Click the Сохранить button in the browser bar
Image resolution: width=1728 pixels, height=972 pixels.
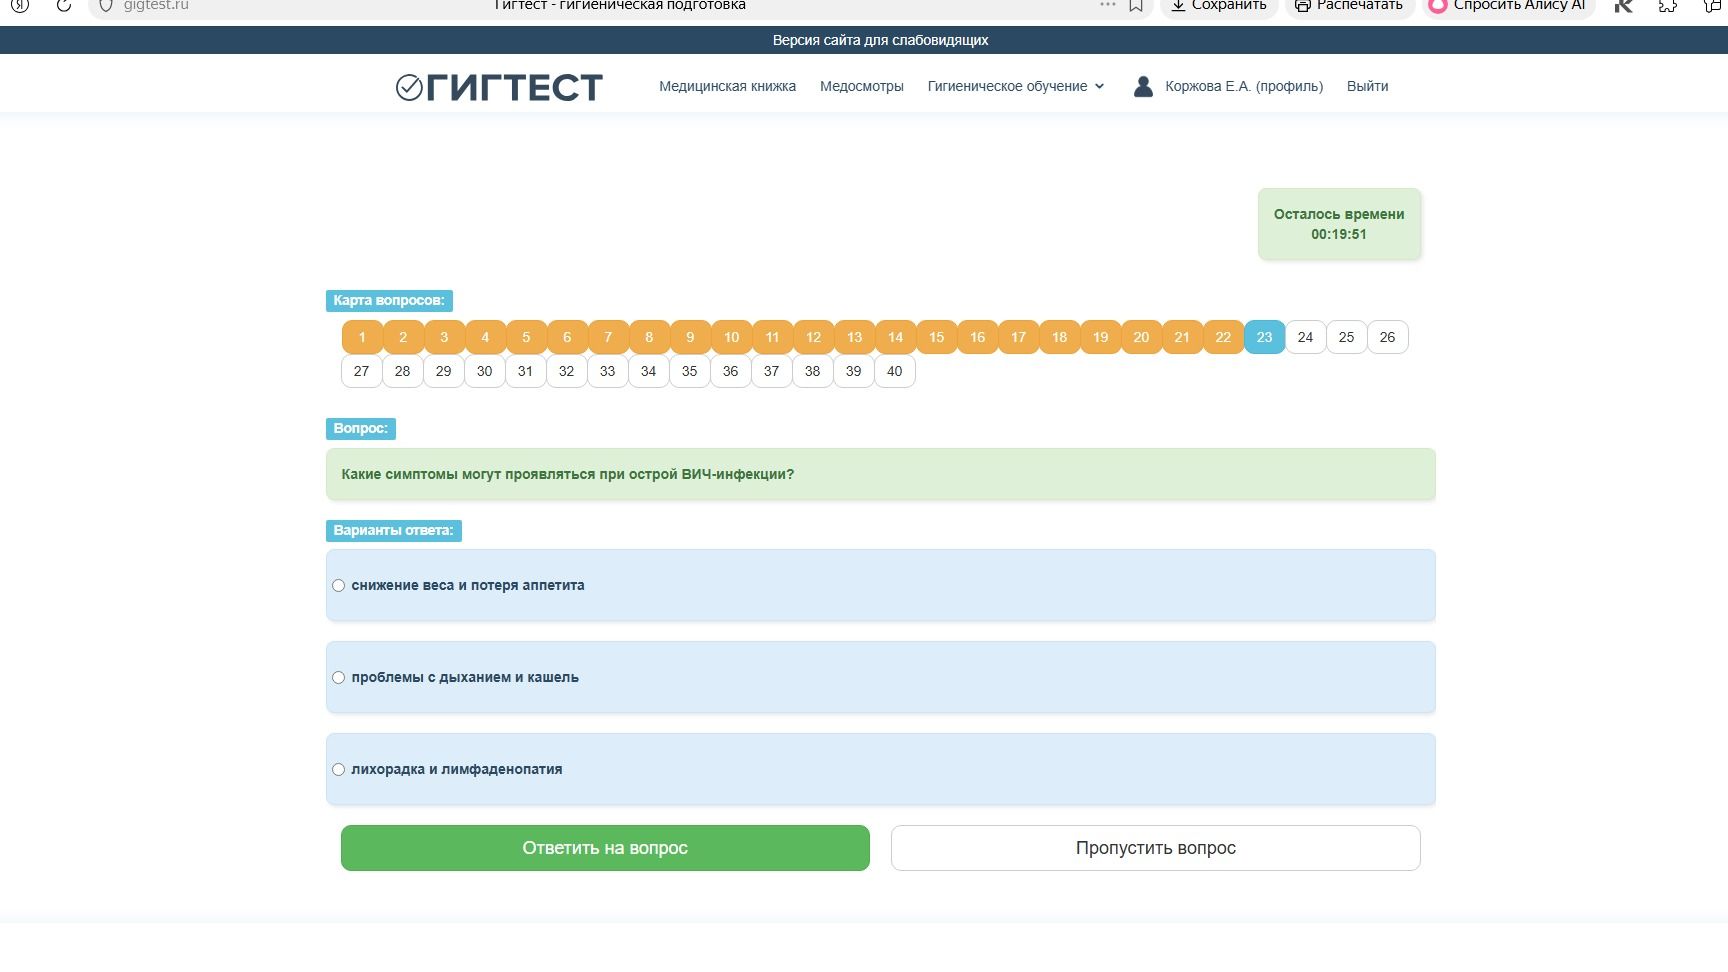pyautogui.click(x=1219, y=5)
